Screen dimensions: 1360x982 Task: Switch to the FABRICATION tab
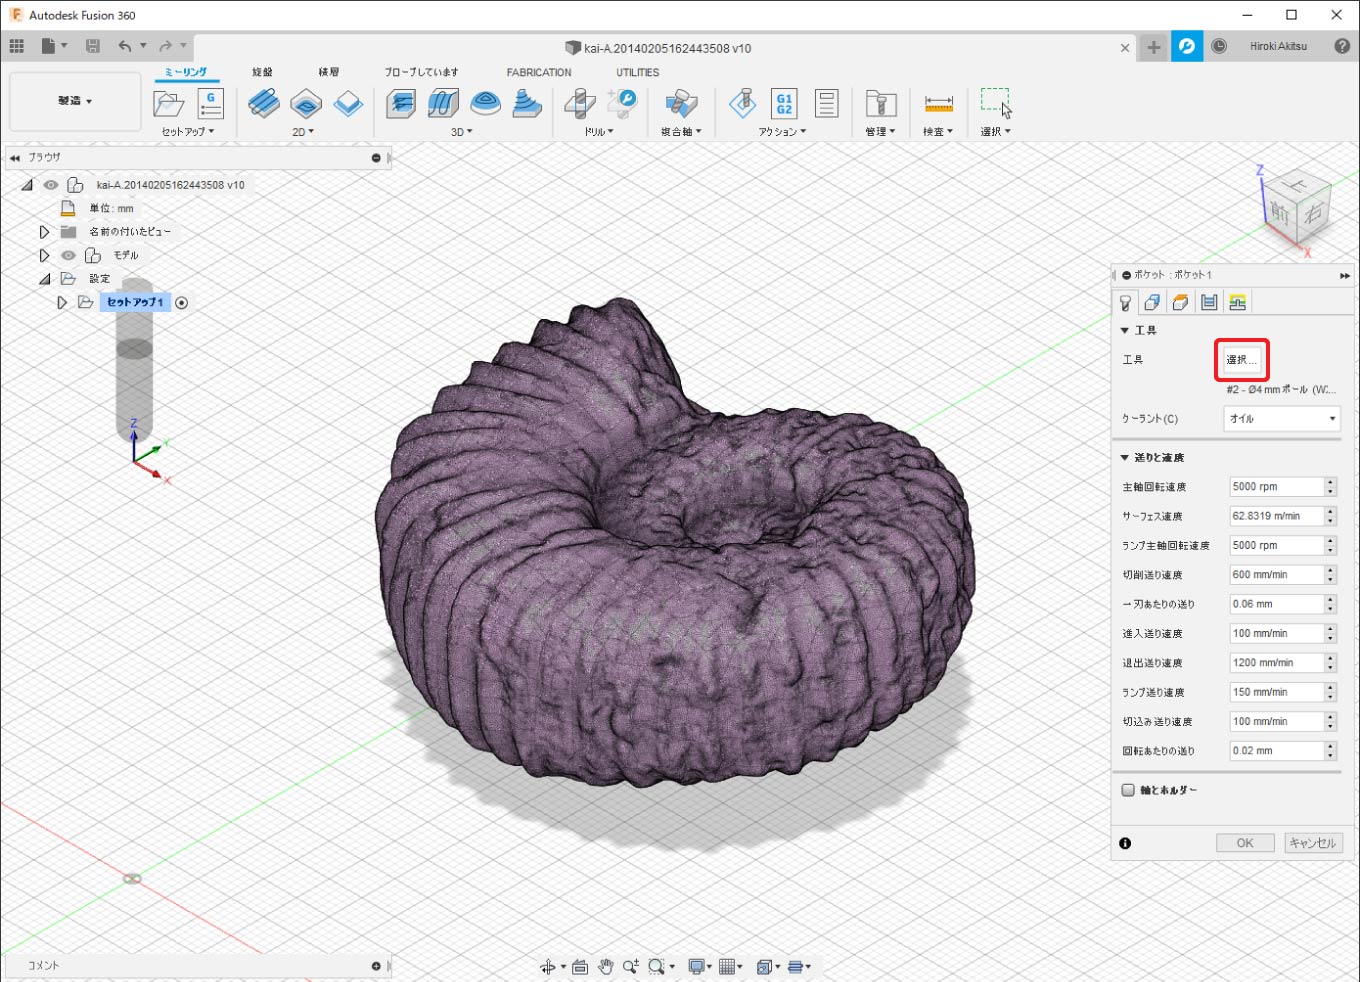click(538, 73)
